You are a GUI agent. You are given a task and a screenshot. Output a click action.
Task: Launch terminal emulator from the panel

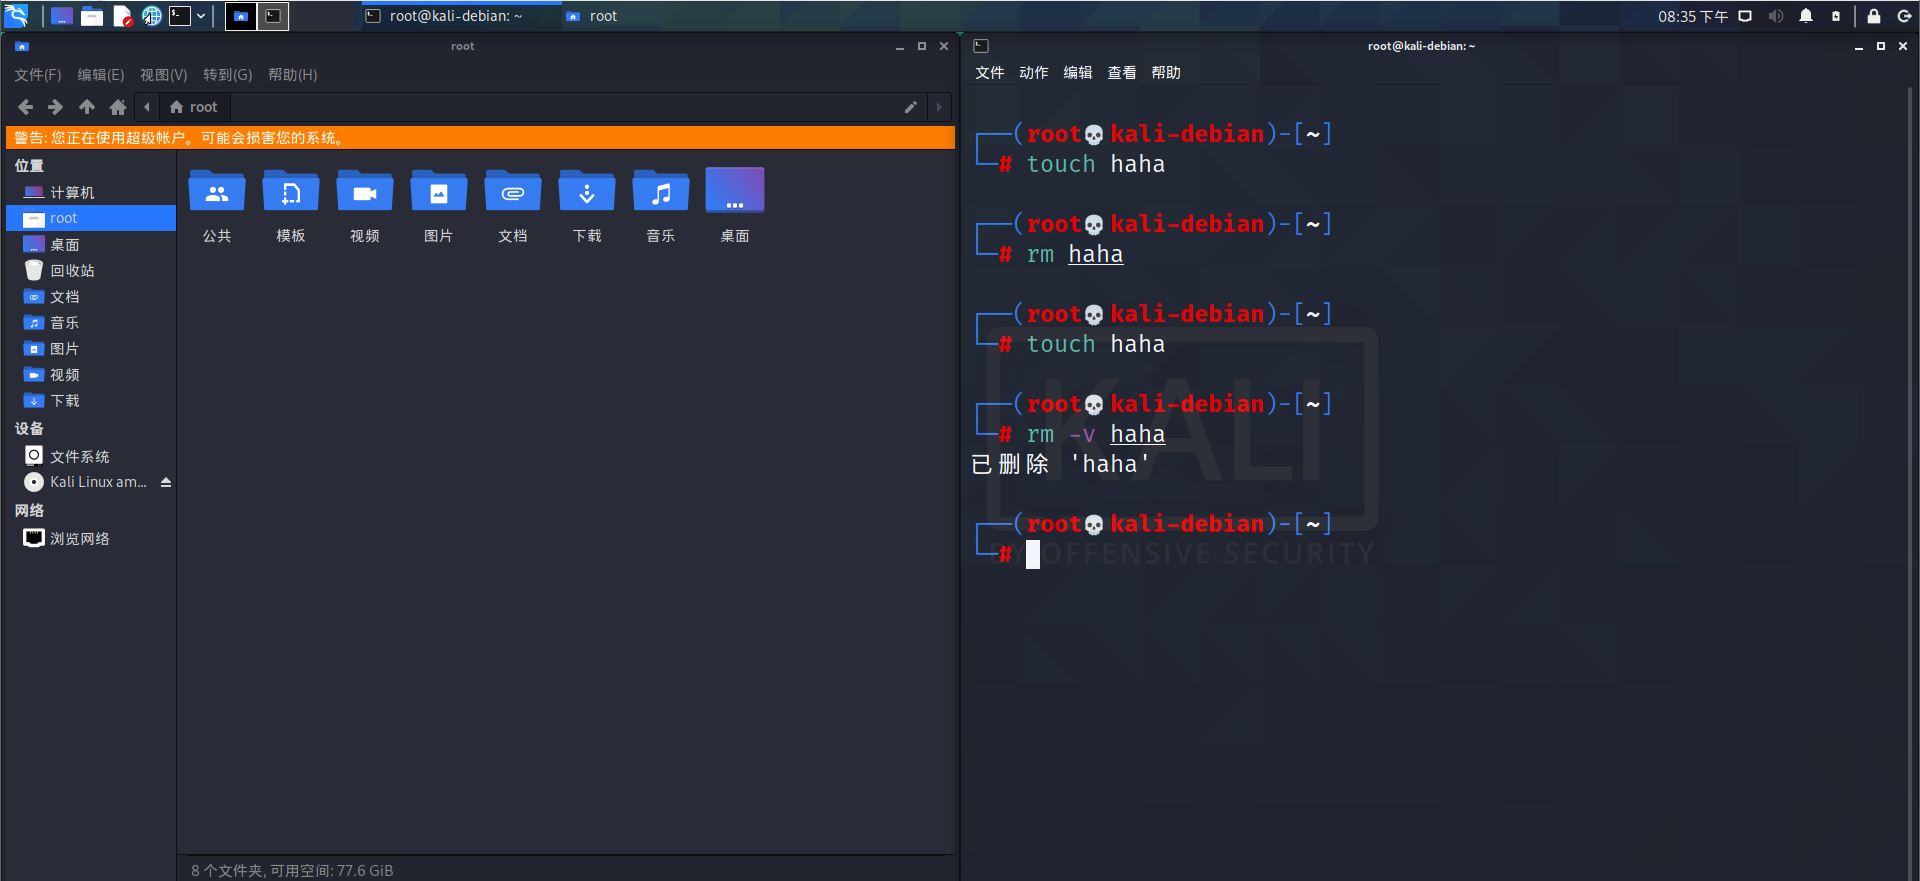point(180,16)
